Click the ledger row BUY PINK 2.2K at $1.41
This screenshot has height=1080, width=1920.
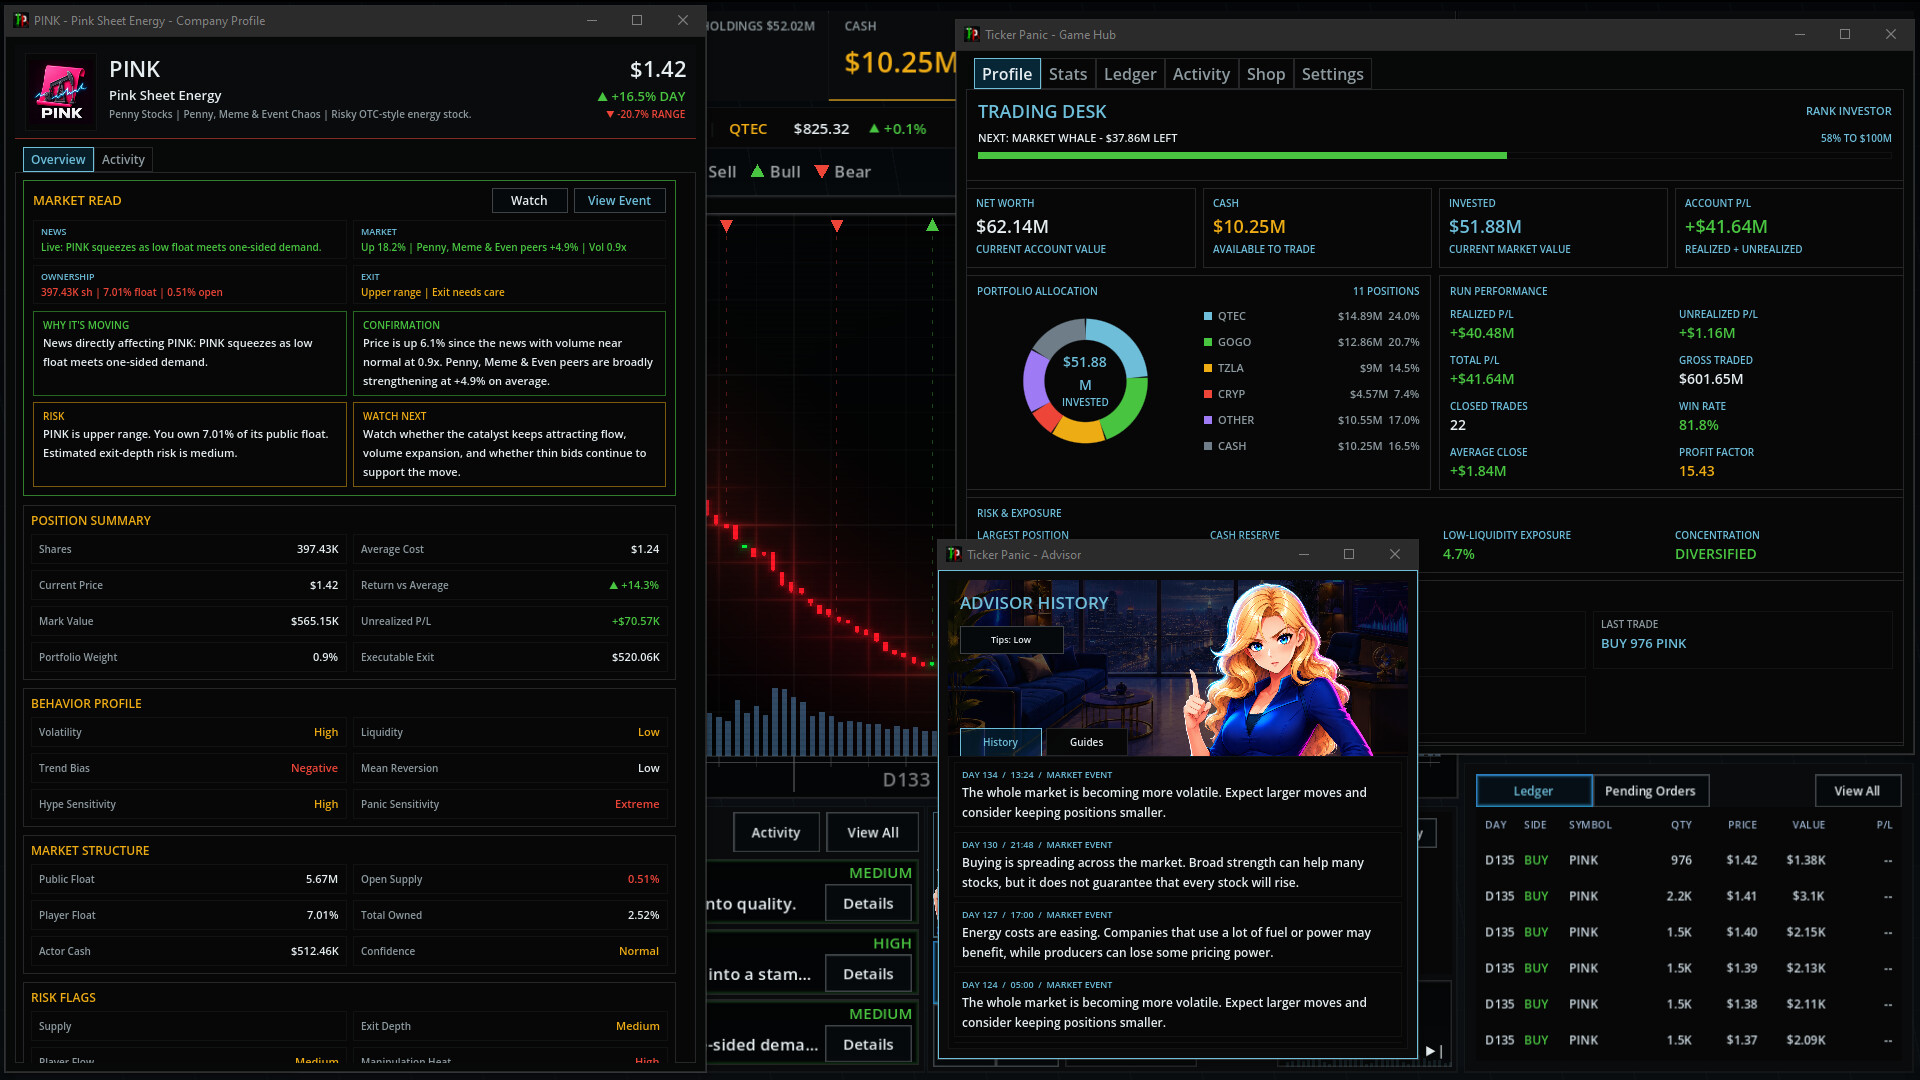coord(1689,896)
